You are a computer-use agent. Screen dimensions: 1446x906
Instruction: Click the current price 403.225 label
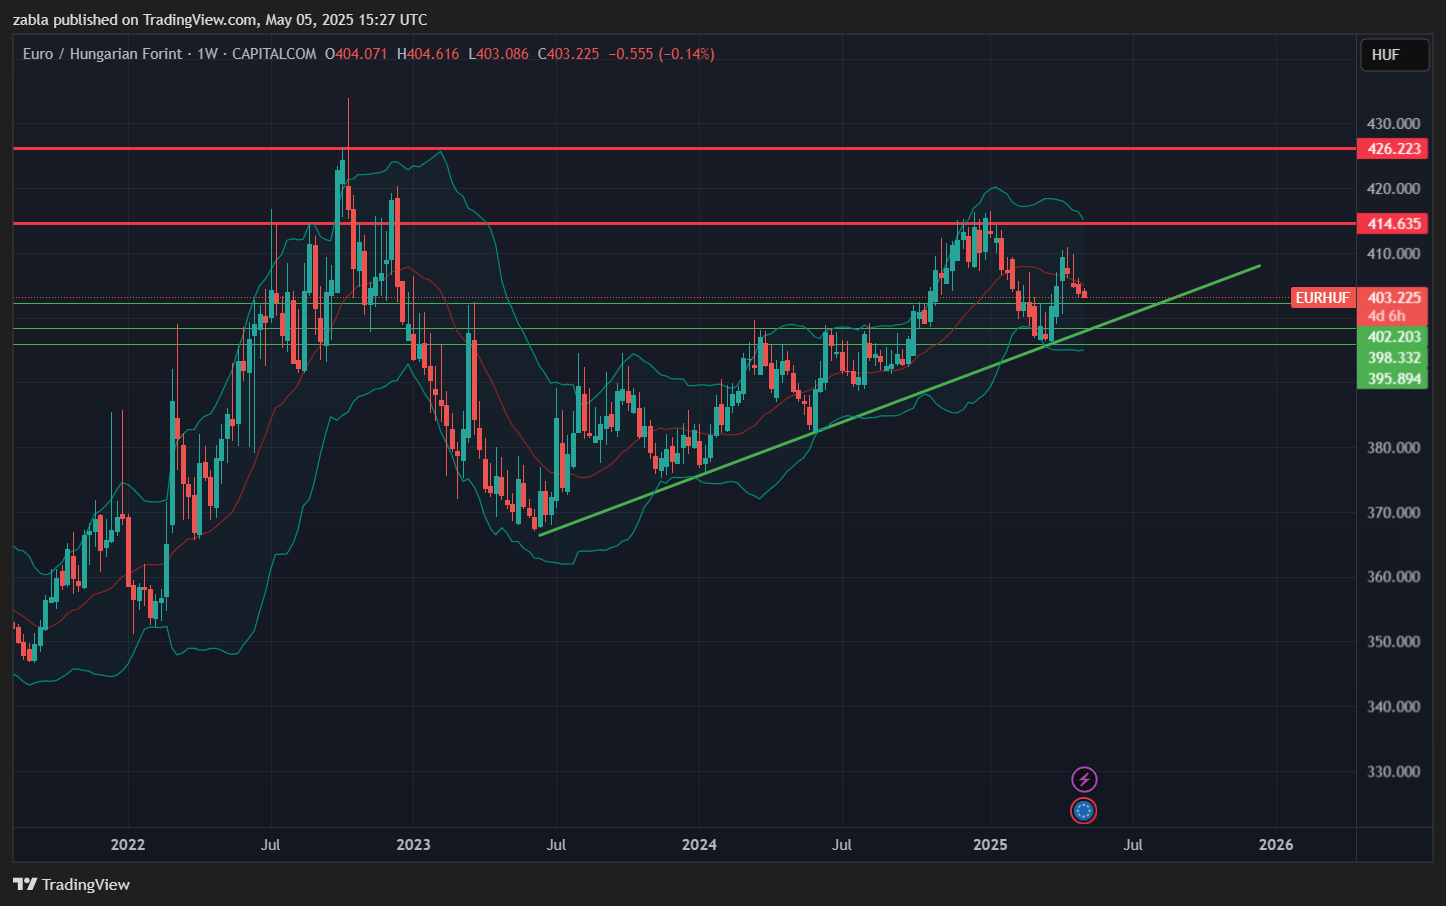1393,298
